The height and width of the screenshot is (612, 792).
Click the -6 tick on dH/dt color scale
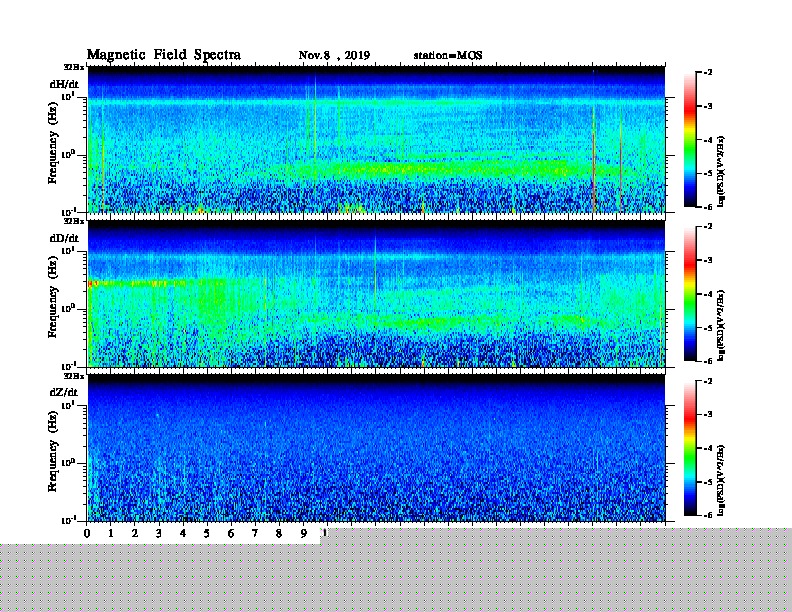(708, 207)
